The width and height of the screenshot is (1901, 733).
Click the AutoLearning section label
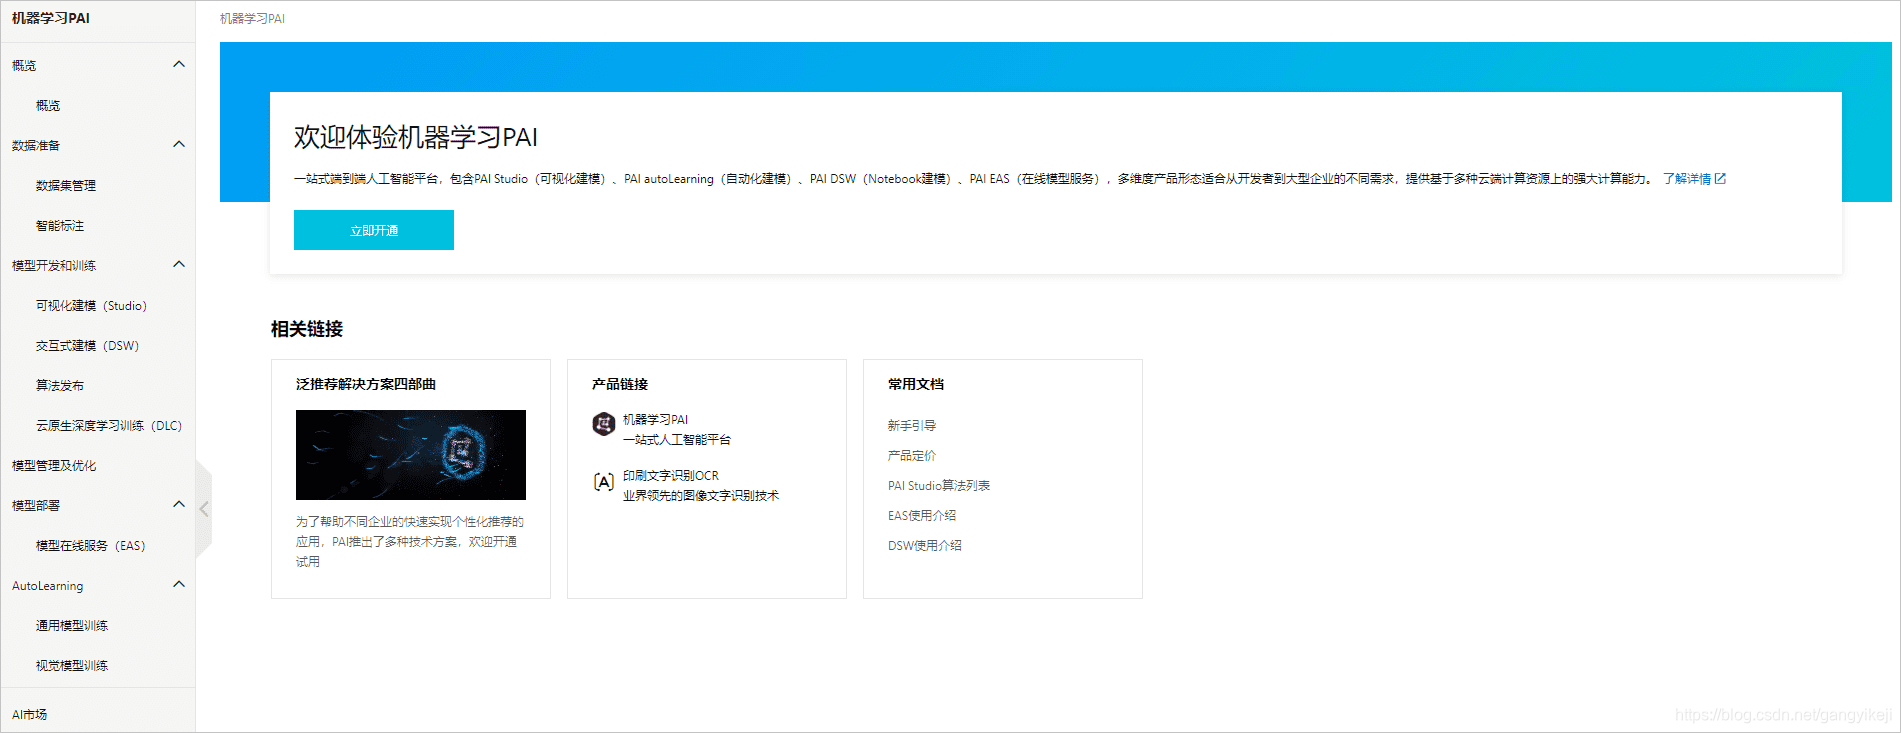[x=48, y=586]
